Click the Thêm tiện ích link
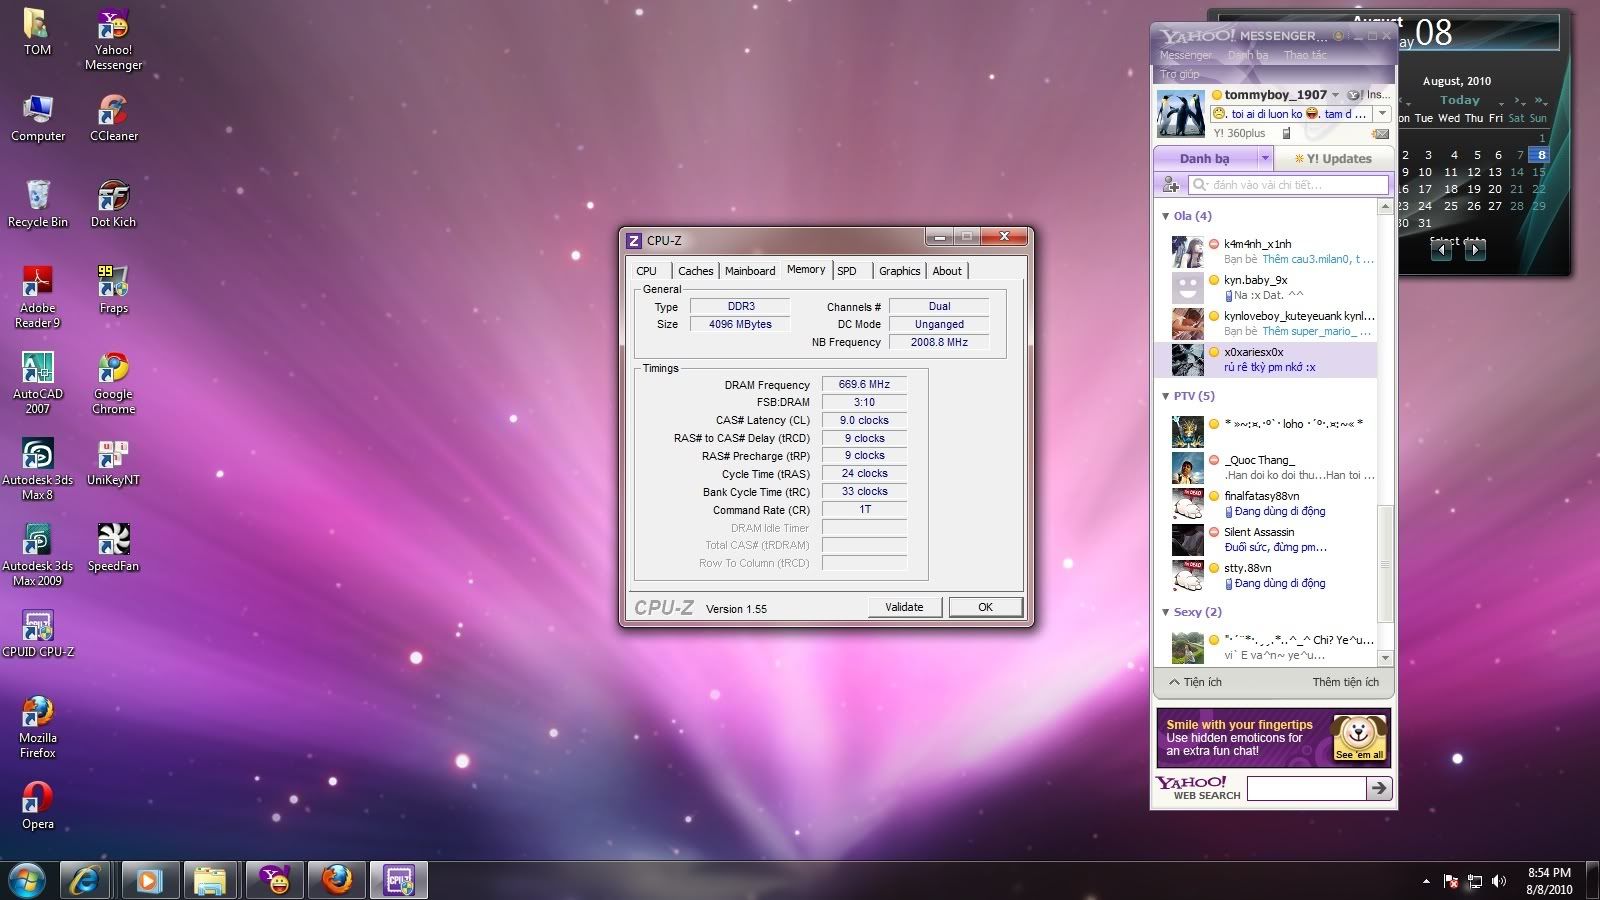This screenshot has width=1600, height=900. click(1346, 682)
